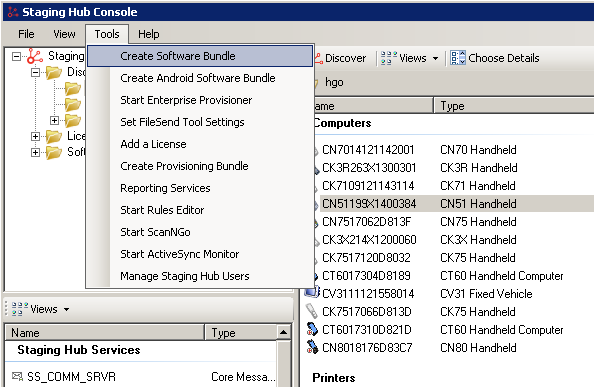The image size is (594, 387).
Task: Open Reporting Services from Tools menu
Action: point(165,188)
